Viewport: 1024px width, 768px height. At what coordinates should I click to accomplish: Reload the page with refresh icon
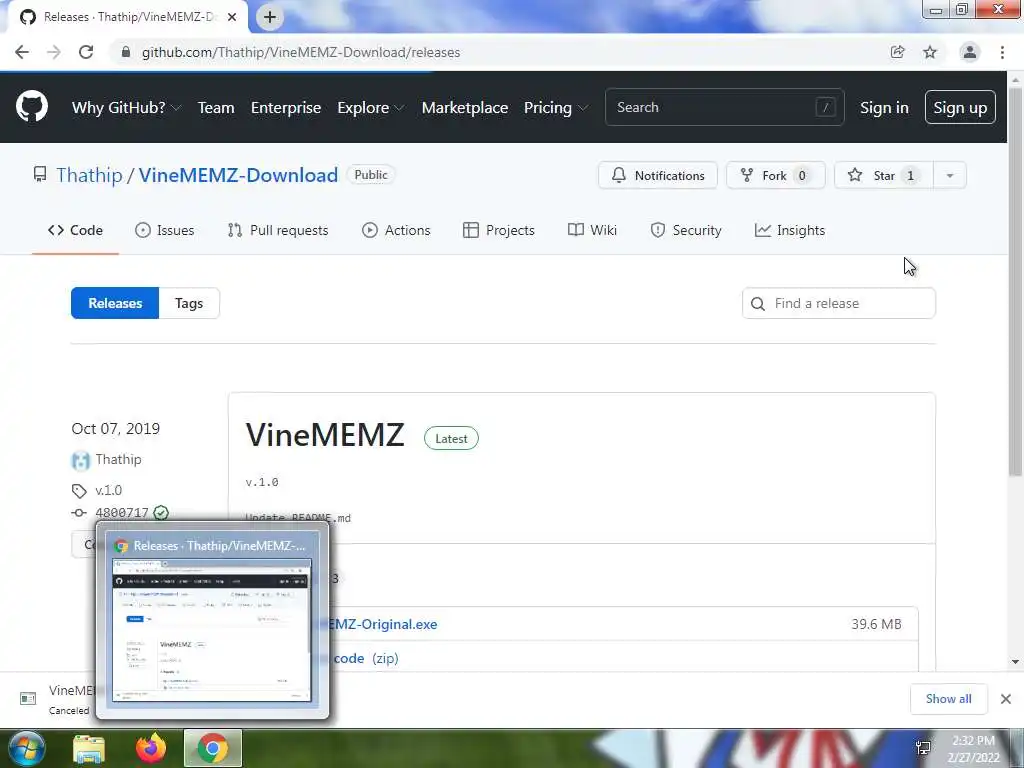pyautogui.click(x=86, y=52)
